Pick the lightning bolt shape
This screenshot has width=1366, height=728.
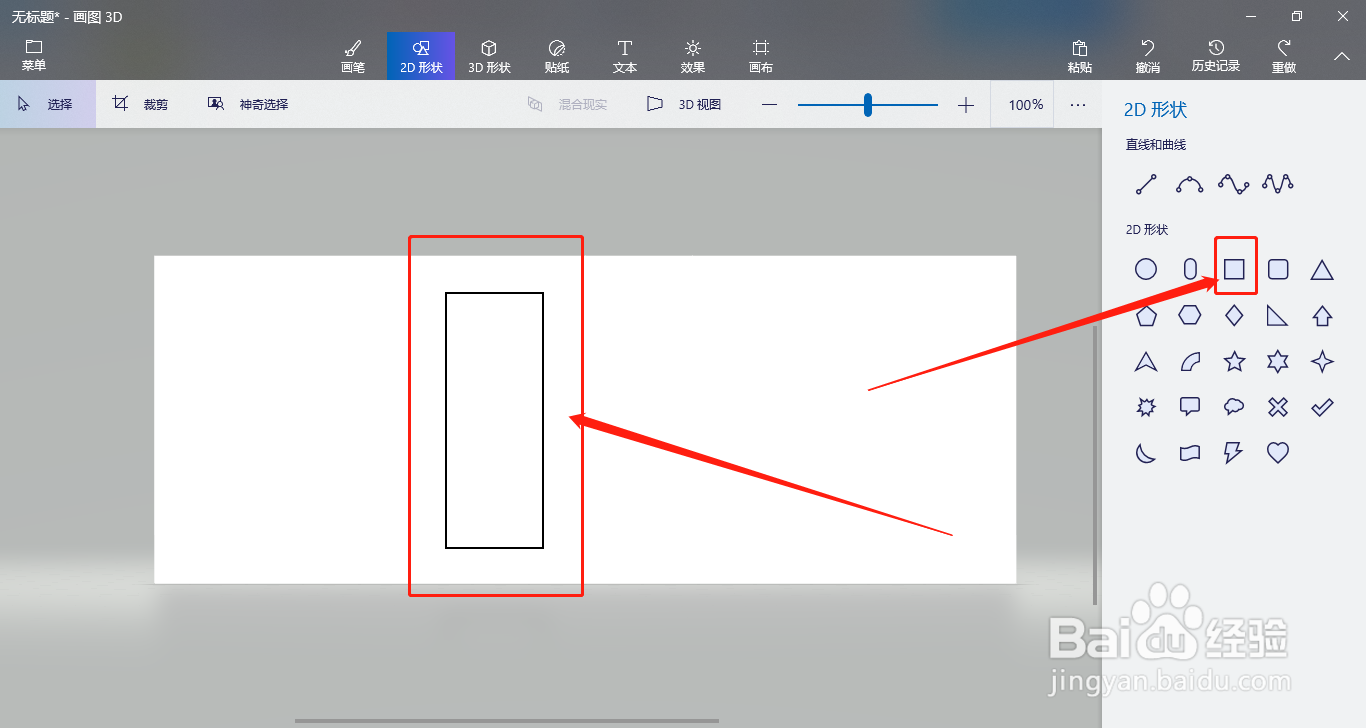[1234, 453]
